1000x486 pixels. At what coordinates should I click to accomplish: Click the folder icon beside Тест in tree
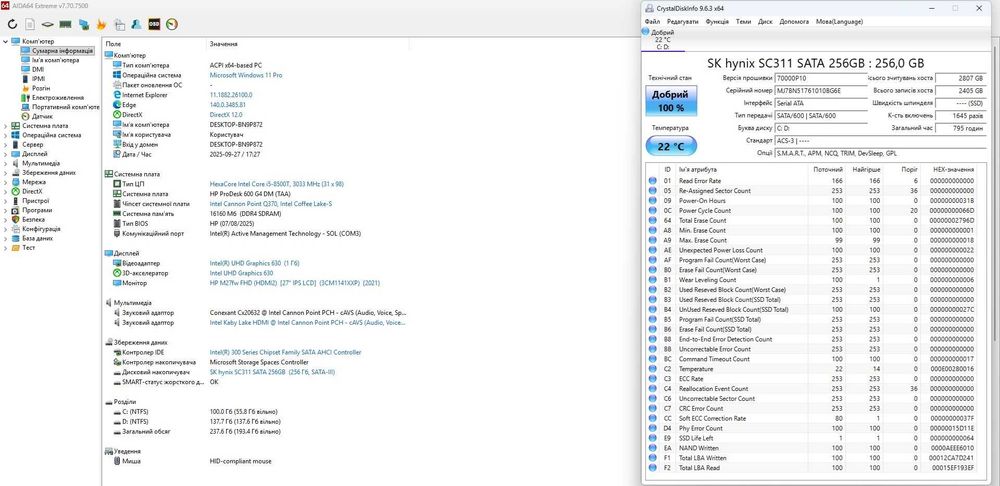[15, 247]
